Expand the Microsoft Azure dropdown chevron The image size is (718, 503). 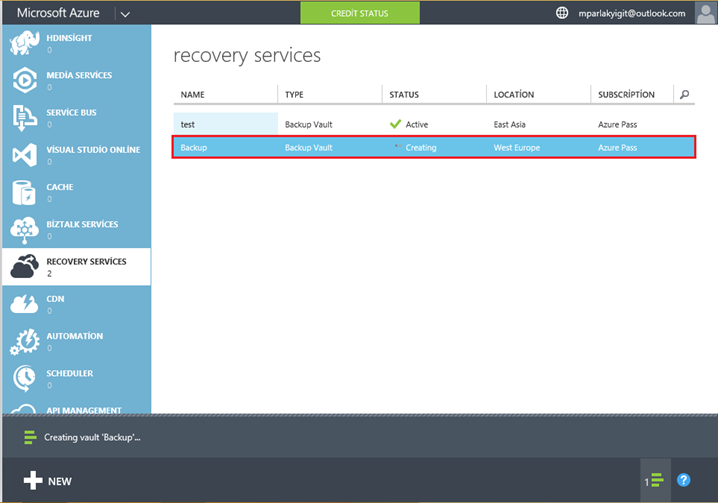[125, 14]
